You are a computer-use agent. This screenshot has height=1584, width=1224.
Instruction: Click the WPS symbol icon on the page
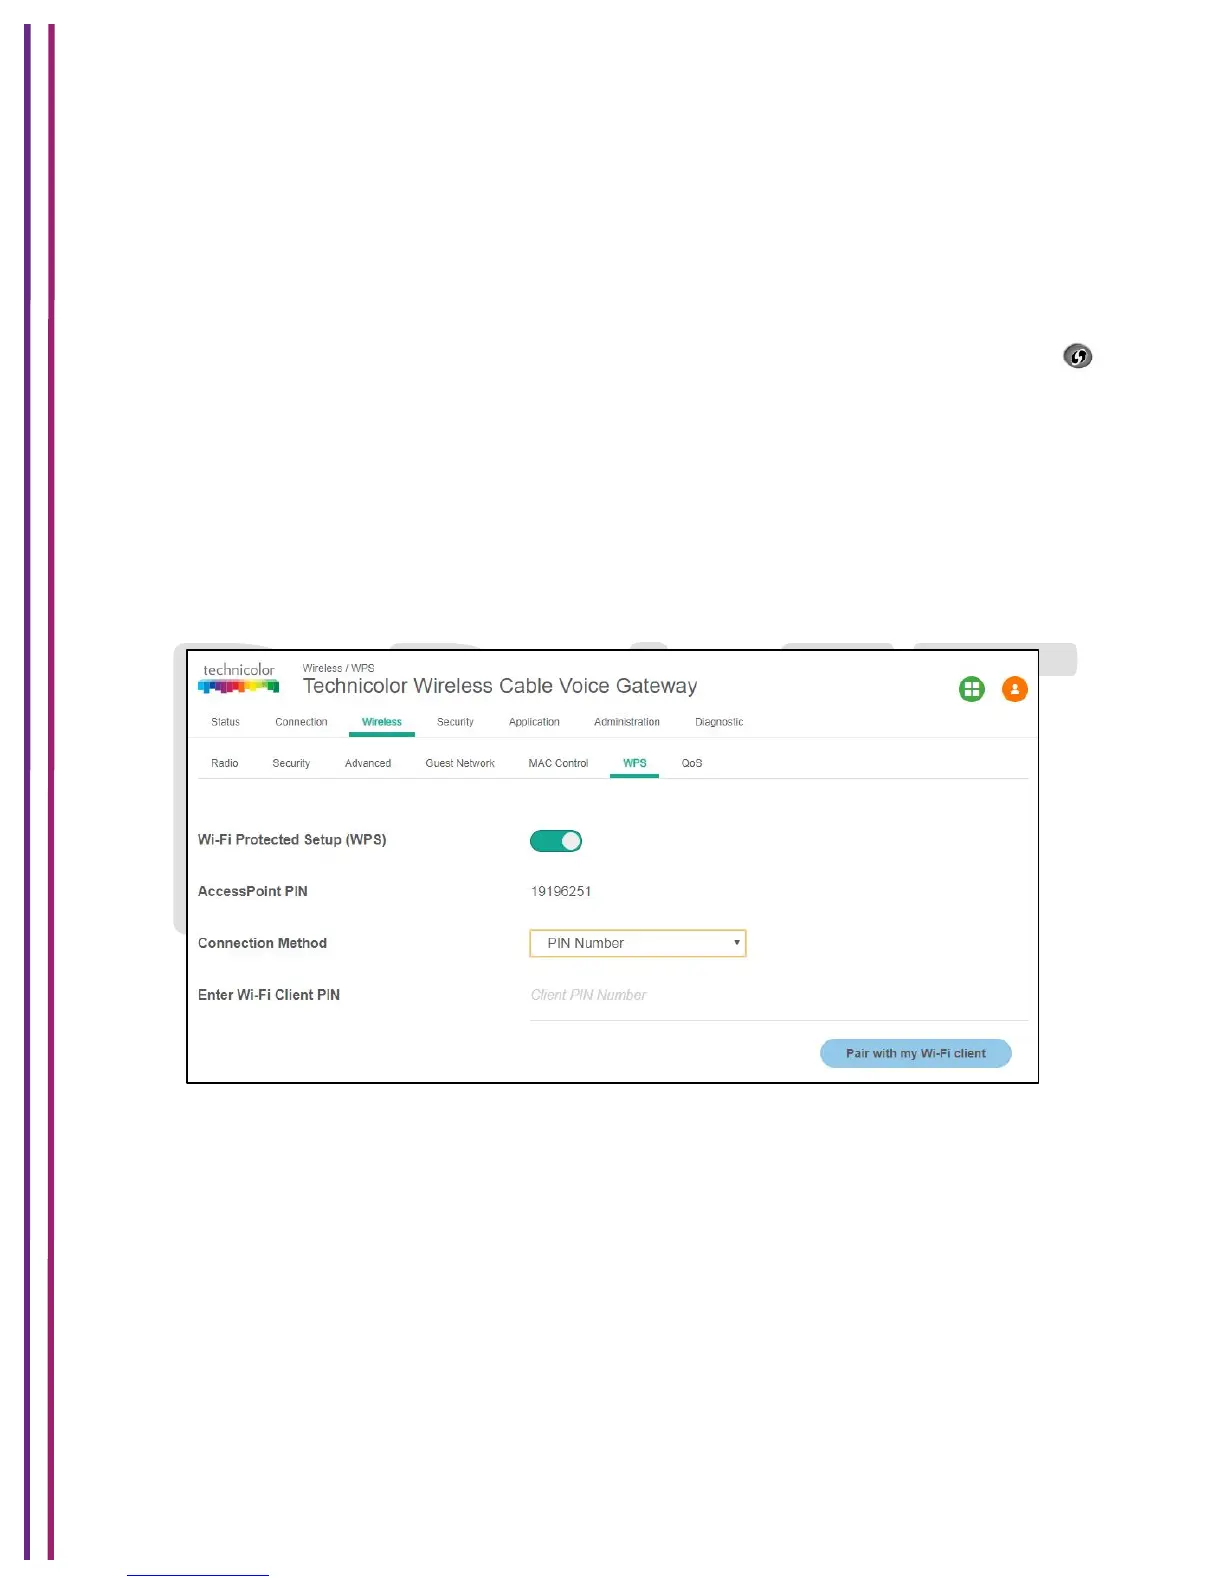(1077, 356)
